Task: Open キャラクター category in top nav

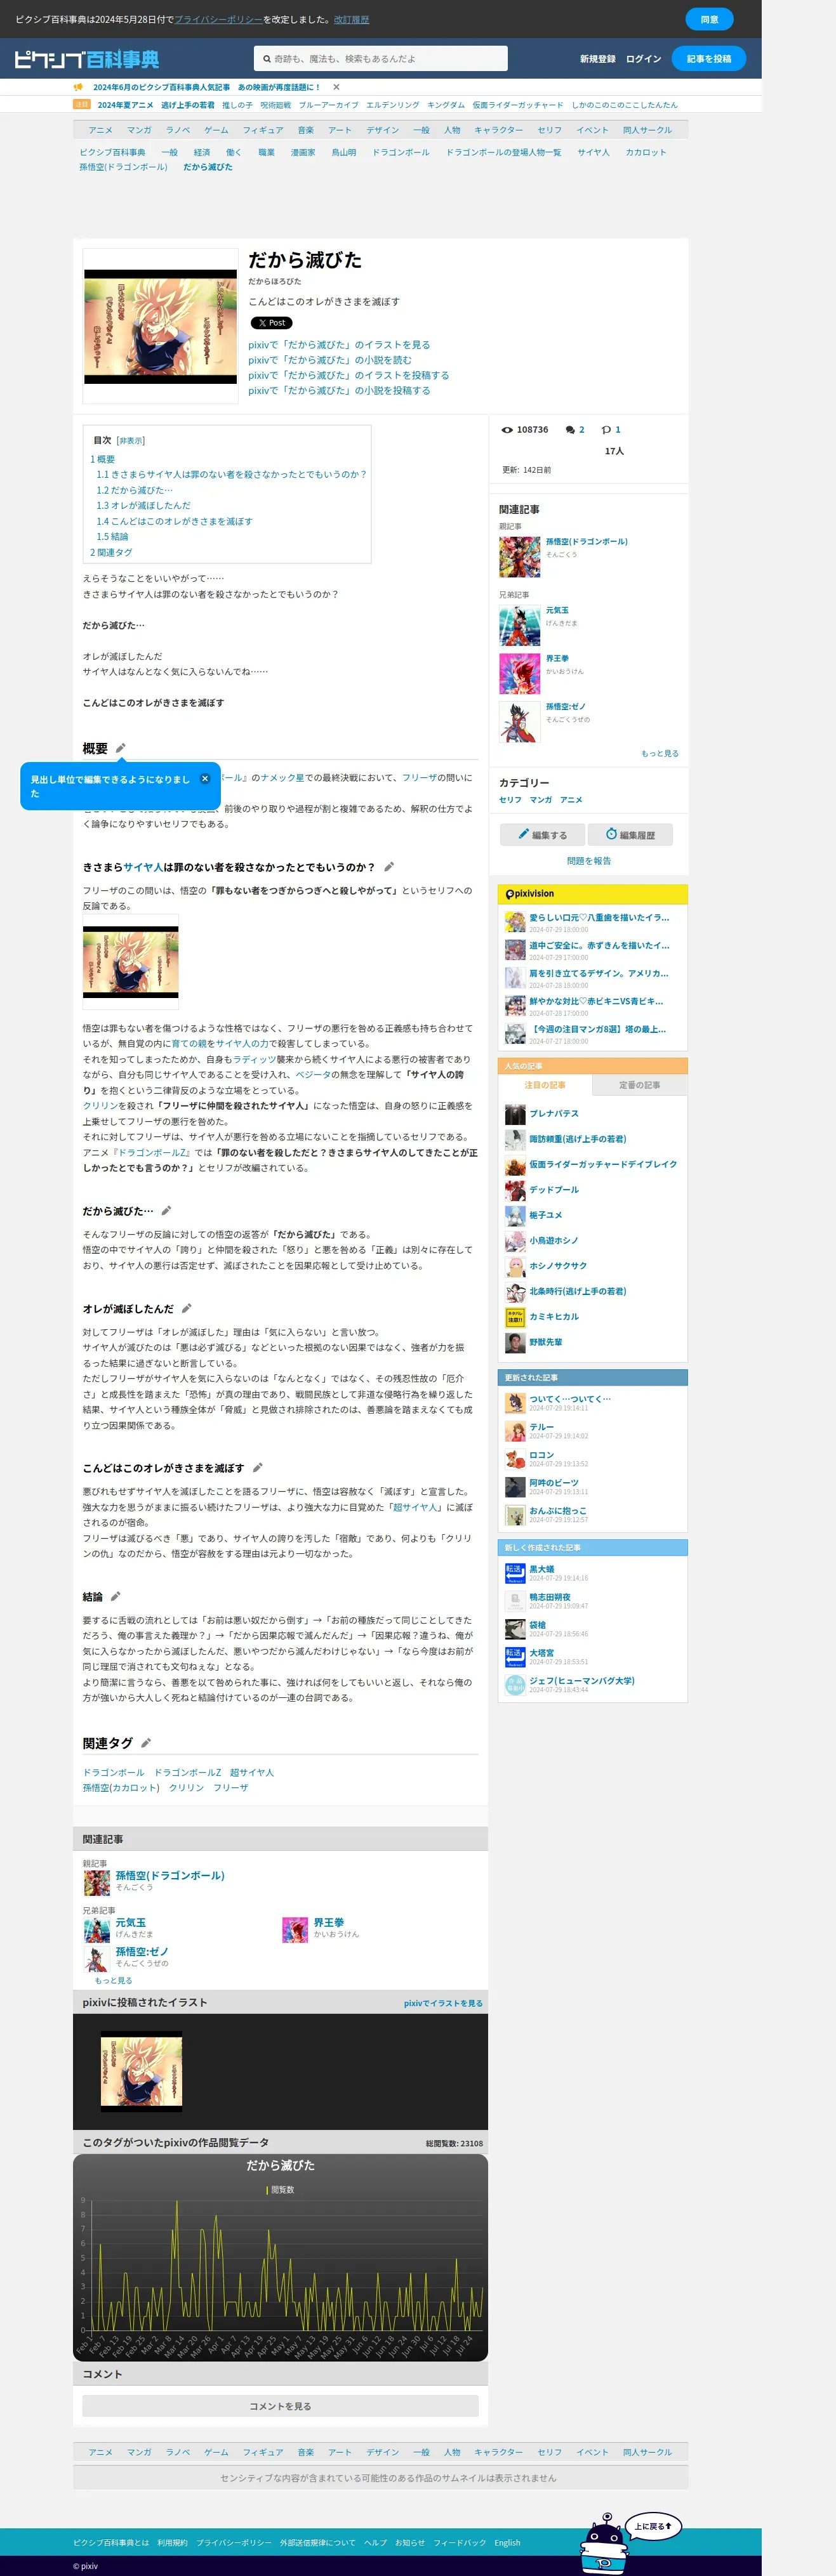Action: (498, 130)
